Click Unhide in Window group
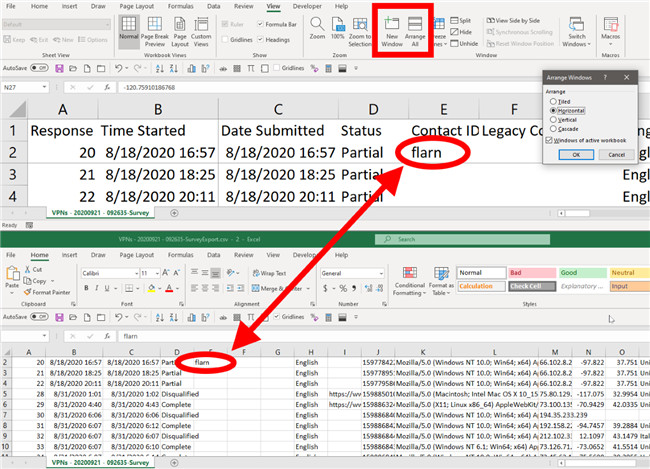The image size is (650, 469). (464, 44)
